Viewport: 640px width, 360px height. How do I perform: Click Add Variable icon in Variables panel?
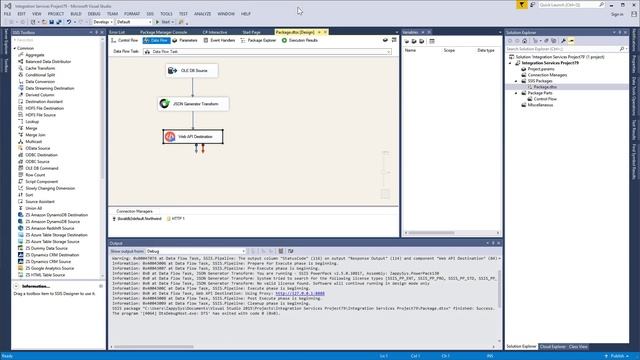click(407, 41)
